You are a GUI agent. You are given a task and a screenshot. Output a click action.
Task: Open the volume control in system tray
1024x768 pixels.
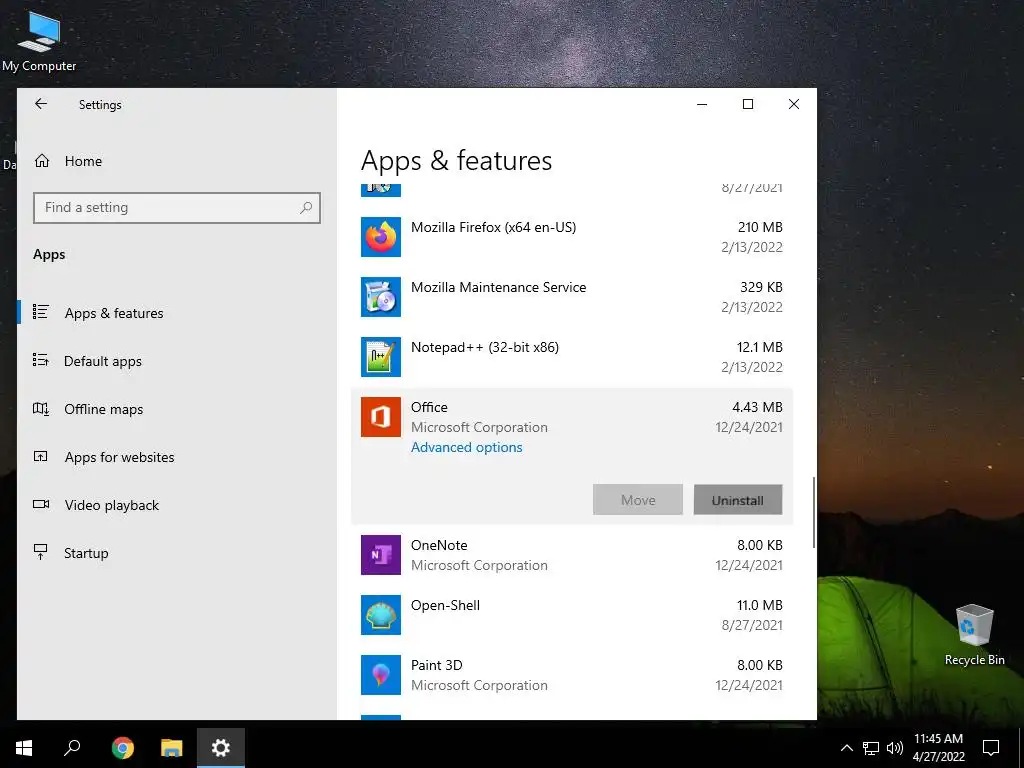[x=895, y=748]
